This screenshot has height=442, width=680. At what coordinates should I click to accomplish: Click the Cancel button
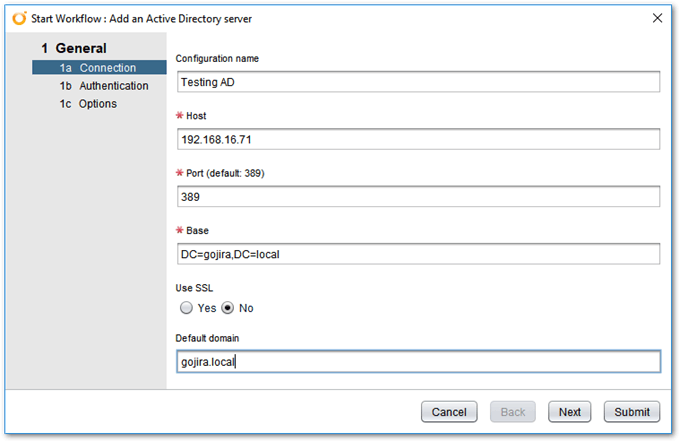[449, 412]
